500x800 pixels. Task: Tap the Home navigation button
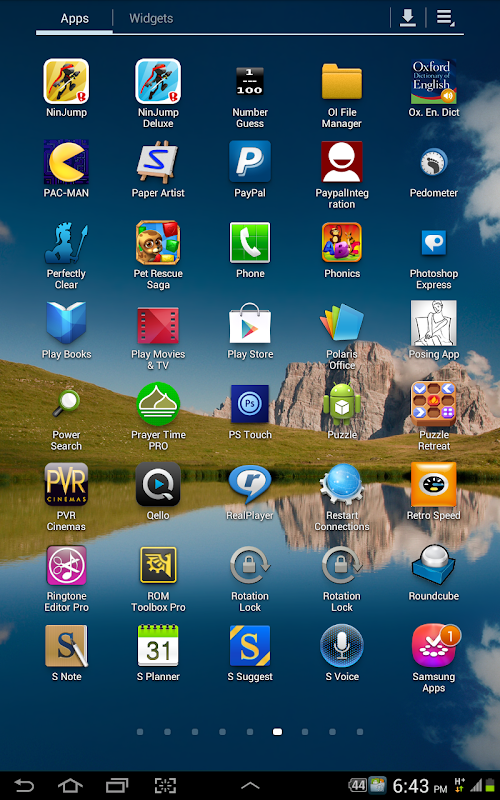coord(70,785)
